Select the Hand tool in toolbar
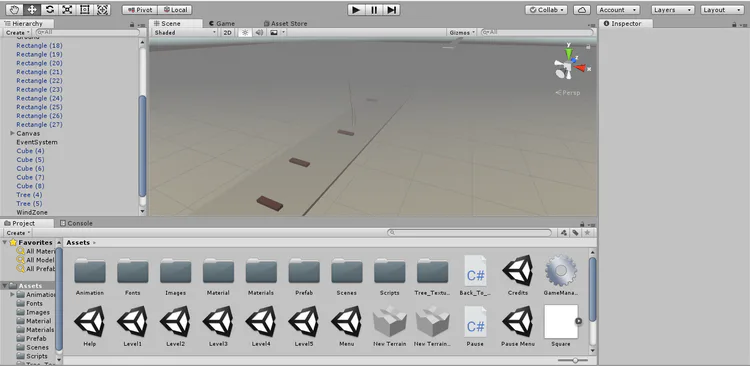The width and height of the screenshot is (750, 366). 14,10
